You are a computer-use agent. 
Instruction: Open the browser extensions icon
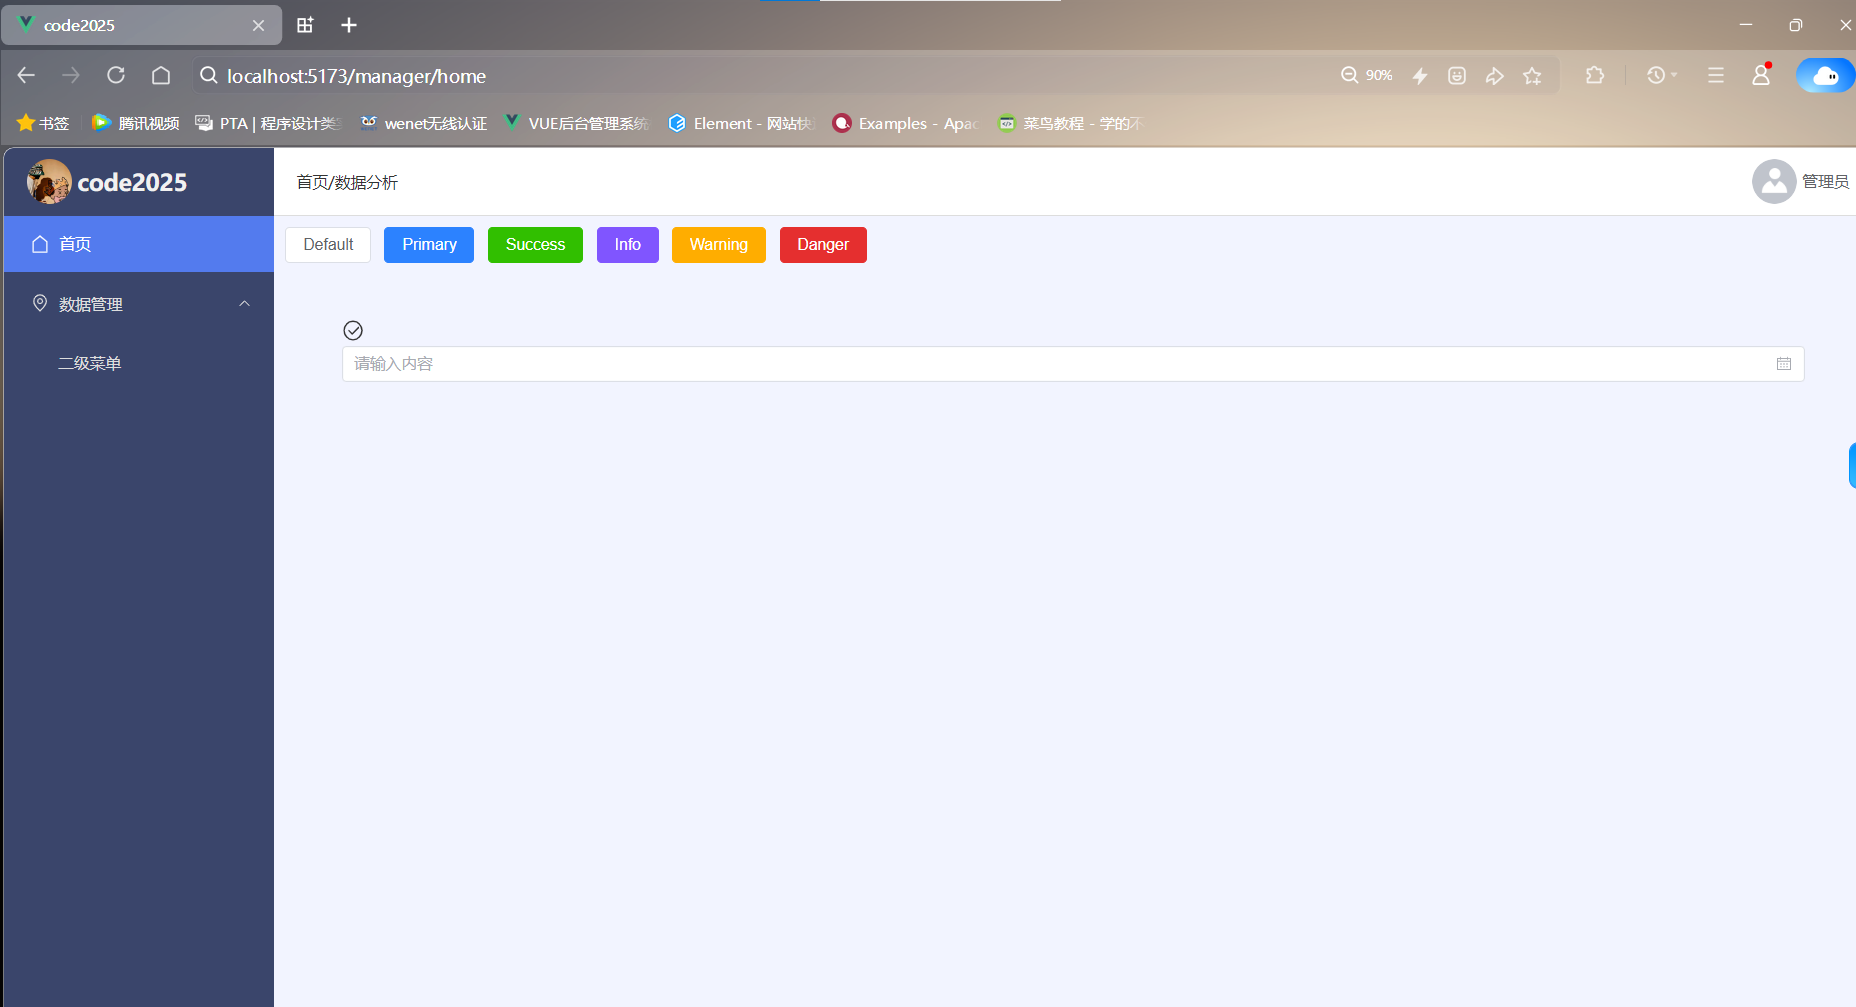pos(1594,75)
